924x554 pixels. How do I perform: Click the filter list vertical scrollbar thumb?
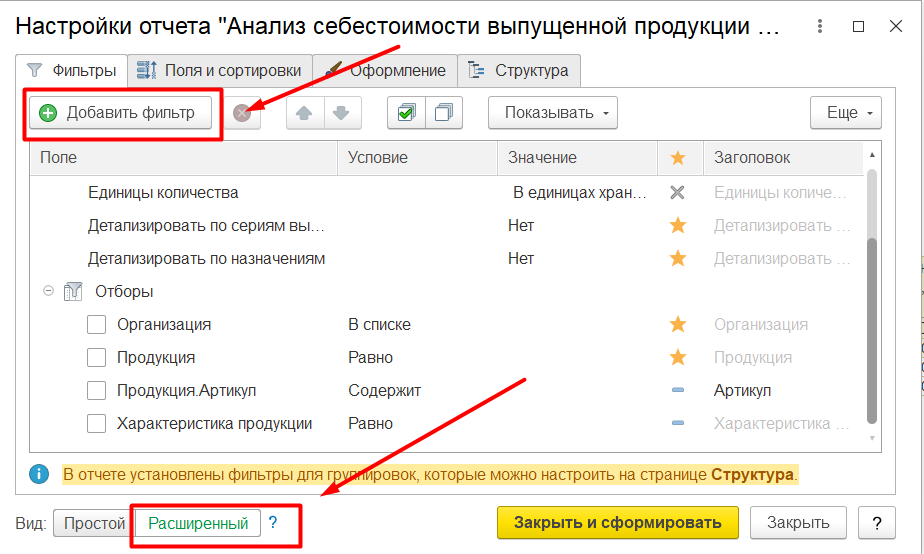coord(872,330)
